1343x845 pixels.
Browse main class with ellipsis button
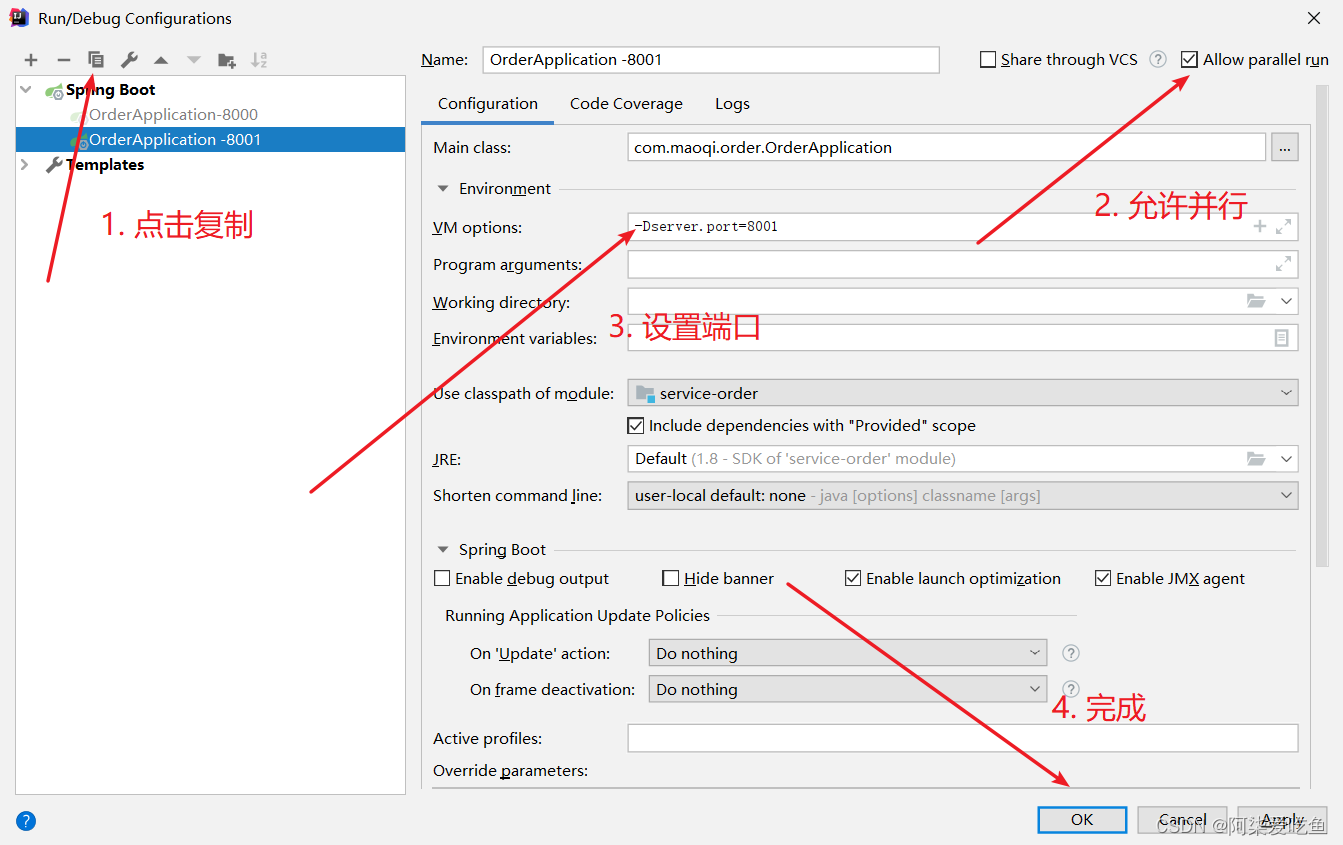tap(1285, 148)
